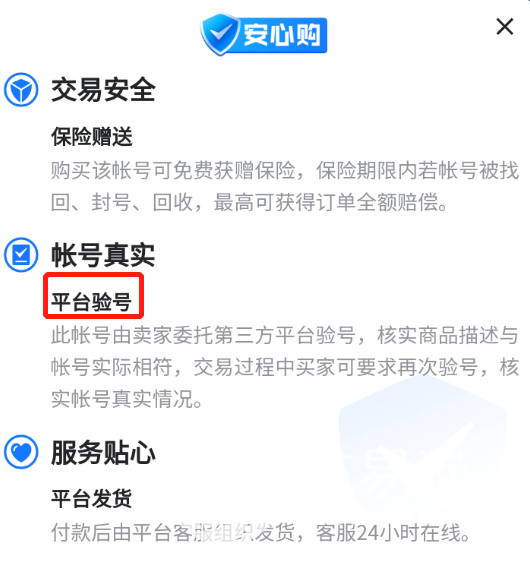Viewport: 530px width, 569px height.
Task: Click the text line 回、封号、回收
Action: point(249,202)
